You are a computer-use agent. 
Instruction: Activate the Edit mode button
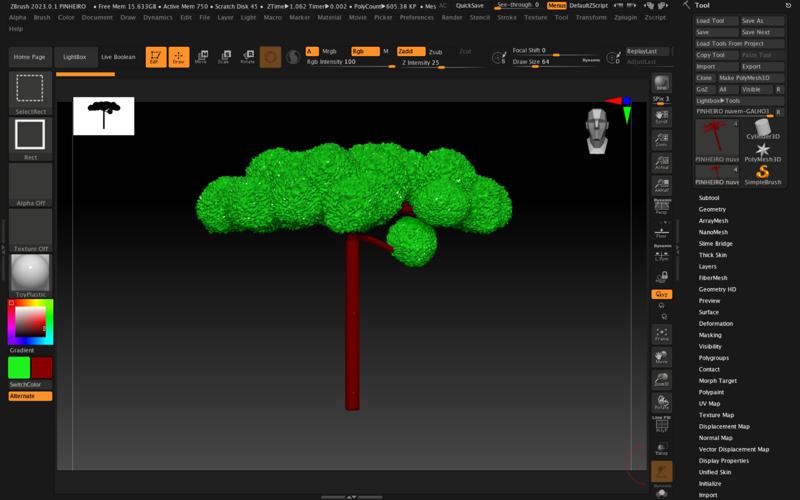pyautogui.click(x=155, y=57)
